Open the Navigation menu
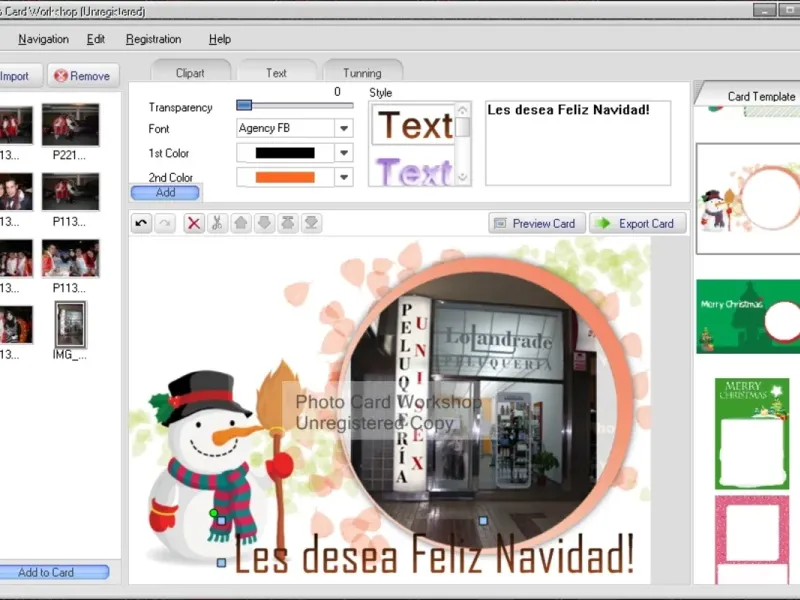This screenshot has width=800, height=600. coord(43,39)
